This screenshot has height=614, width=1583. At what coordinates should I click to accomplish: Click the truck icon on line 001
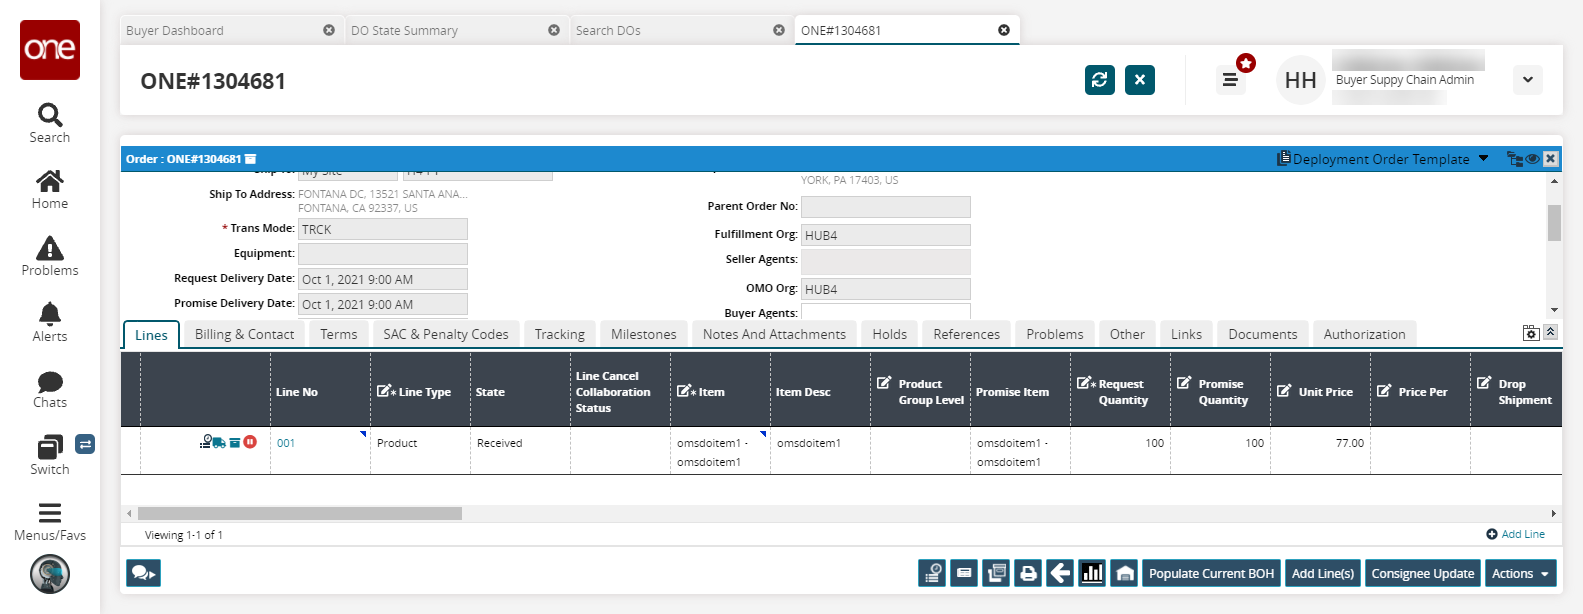pyautogui.click(x=218, y=442)
